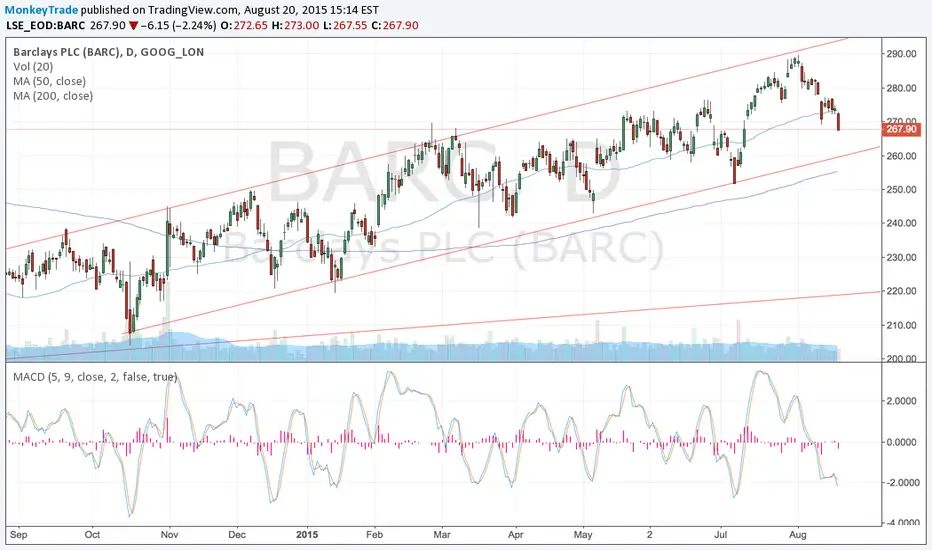Click the 250.00 price axis label
The image size is (932, 550).
pyautogui.click(x=902, y=190)
